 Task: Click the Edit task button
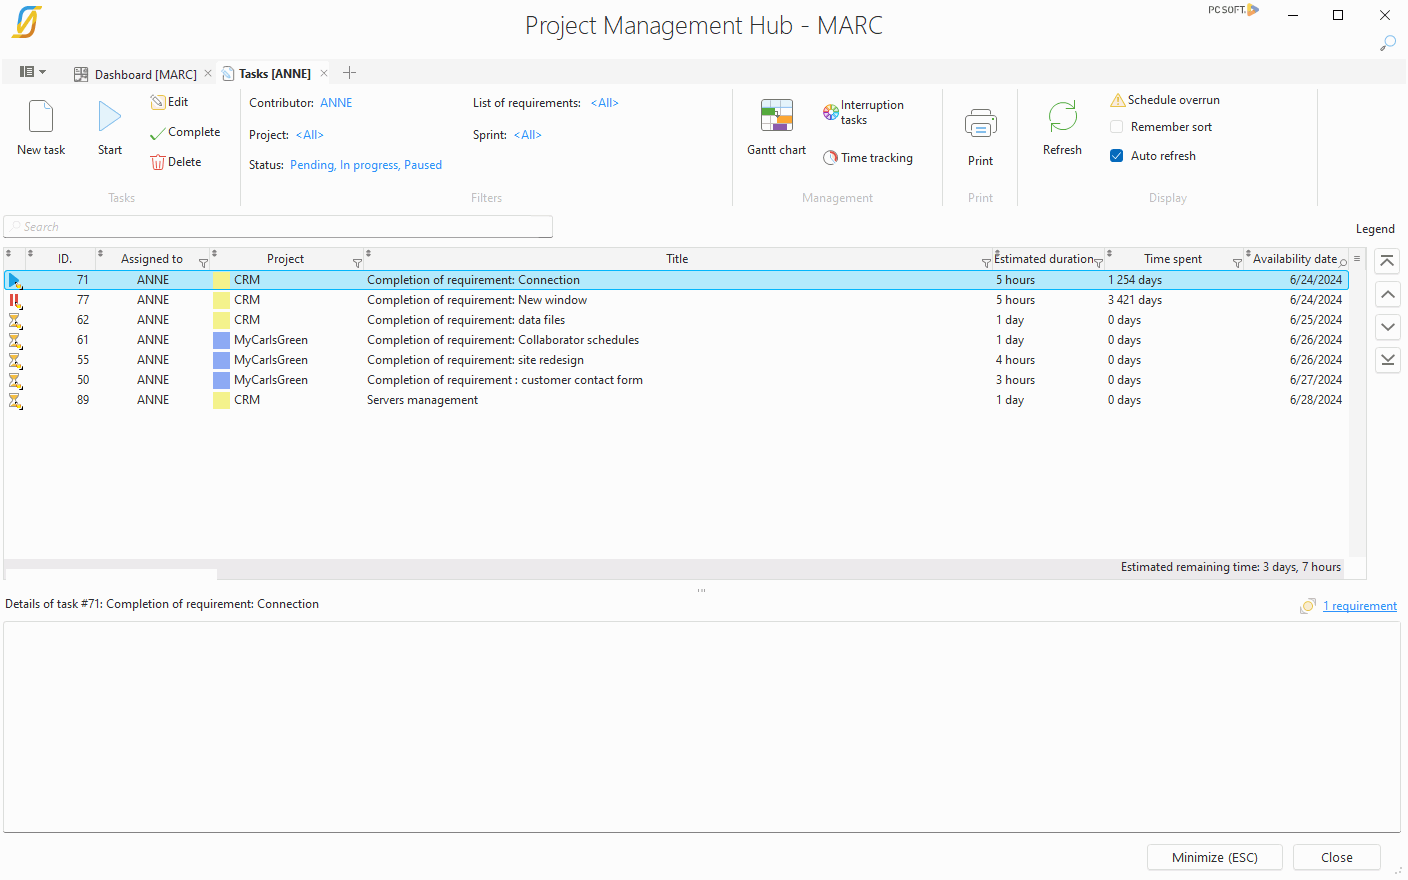tap(169, 102)
